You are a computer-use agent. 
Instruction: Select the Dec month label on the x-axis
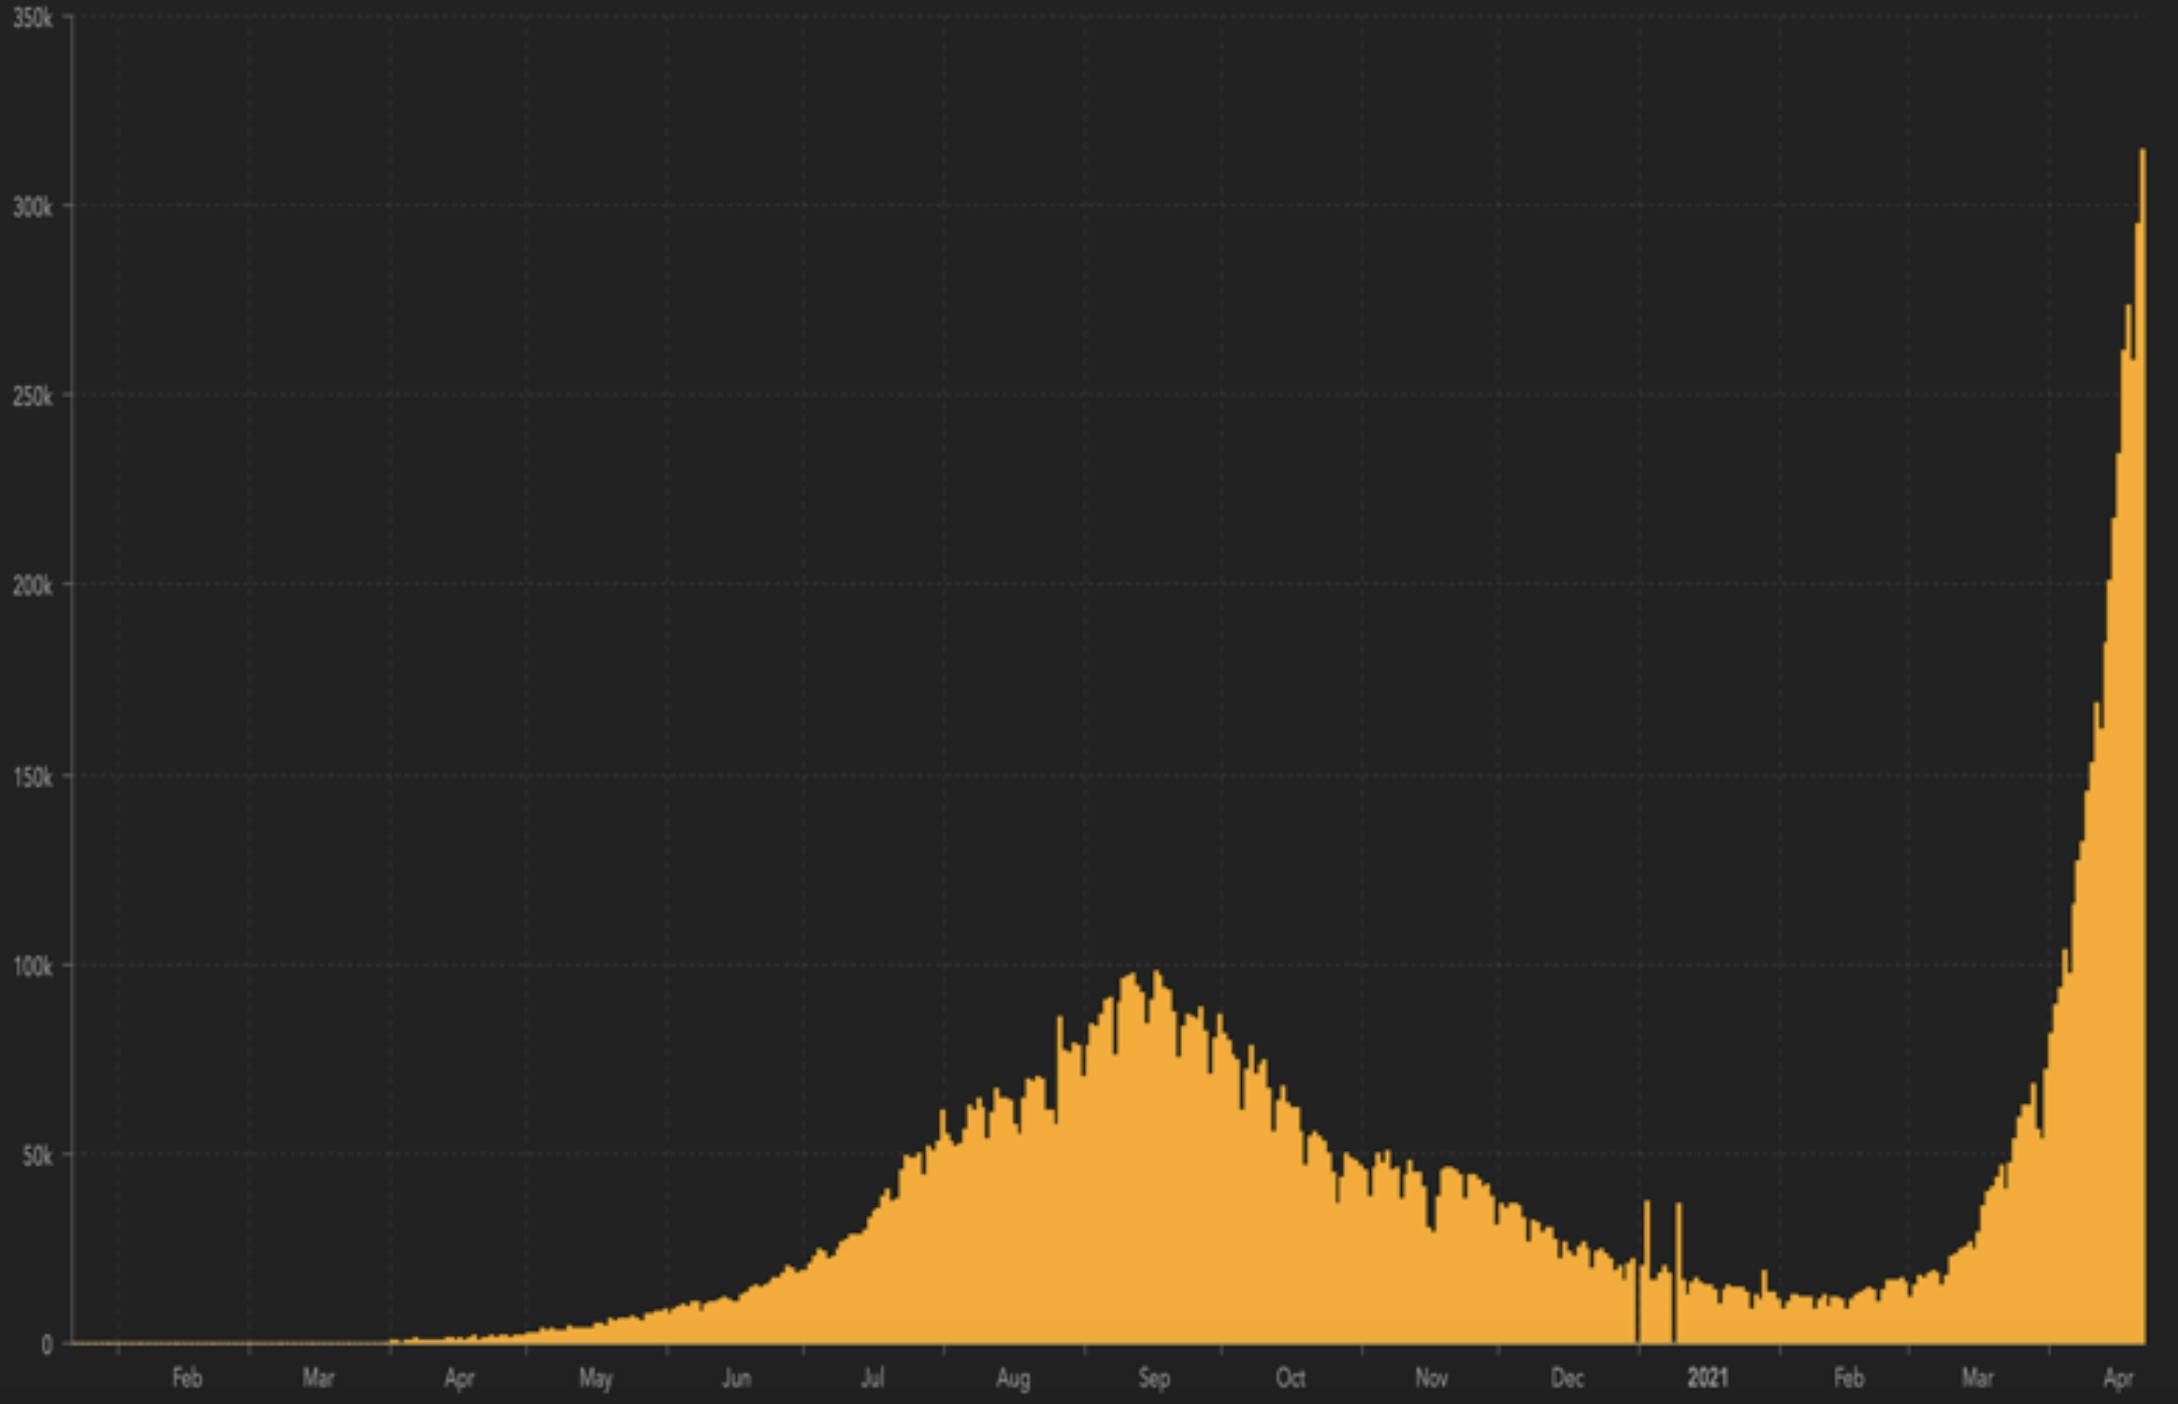(x=1566, y=1378)
